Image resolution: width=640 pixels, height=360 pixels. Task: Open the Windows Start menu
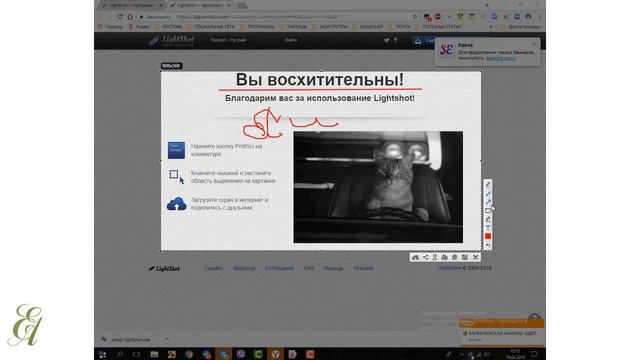tap(102, 354)
